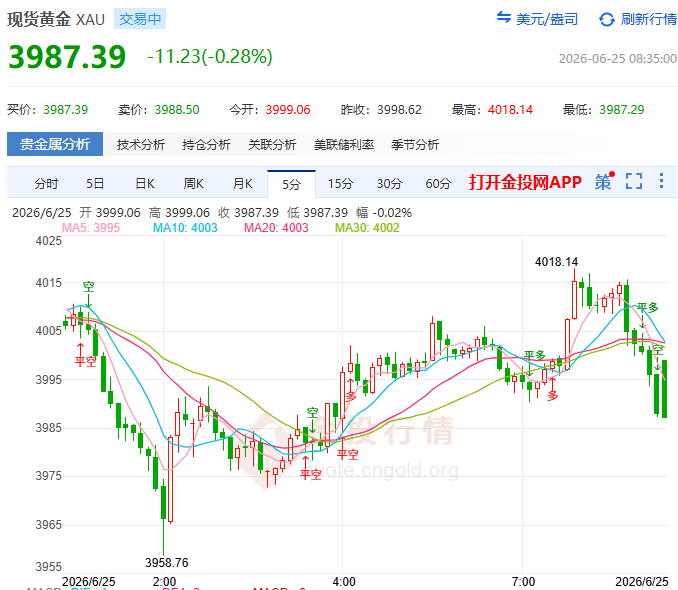Switch chart to 日K view
This screenshot has width=678, height=590.
click(x=144, y=184)
